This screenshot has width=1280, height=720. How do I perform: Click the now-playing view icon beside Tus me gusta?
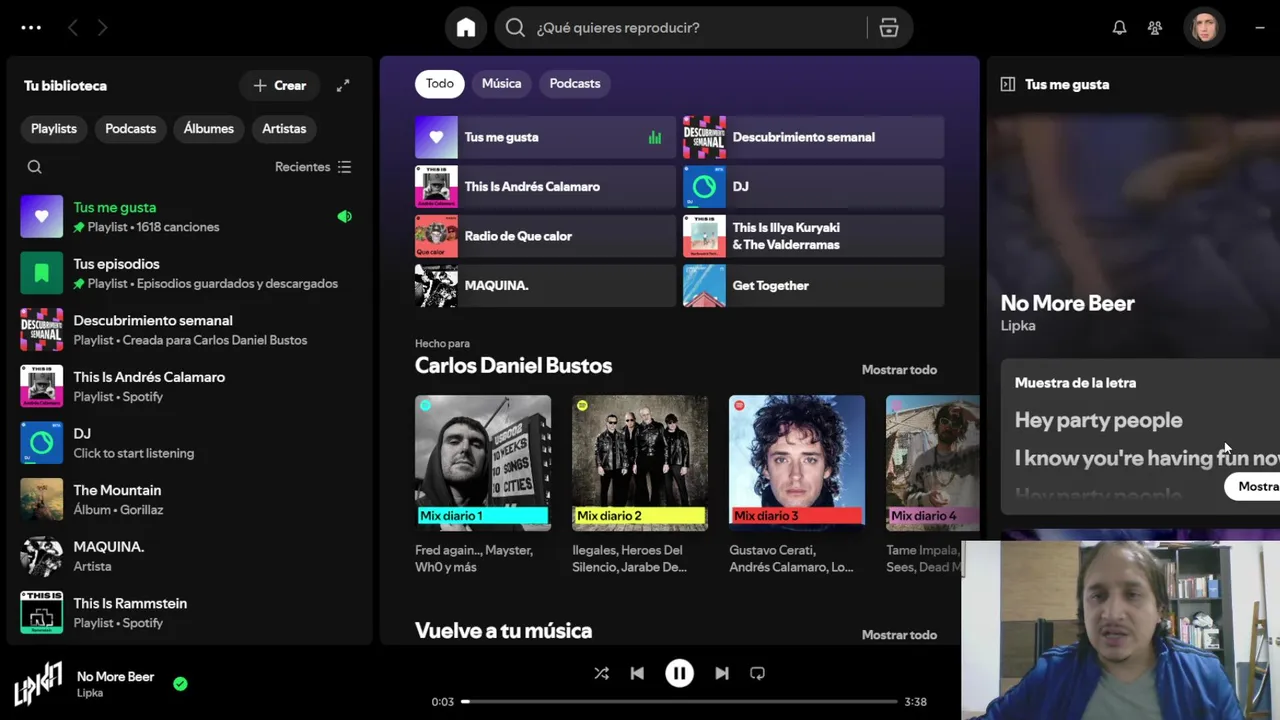pos(1008,84)
